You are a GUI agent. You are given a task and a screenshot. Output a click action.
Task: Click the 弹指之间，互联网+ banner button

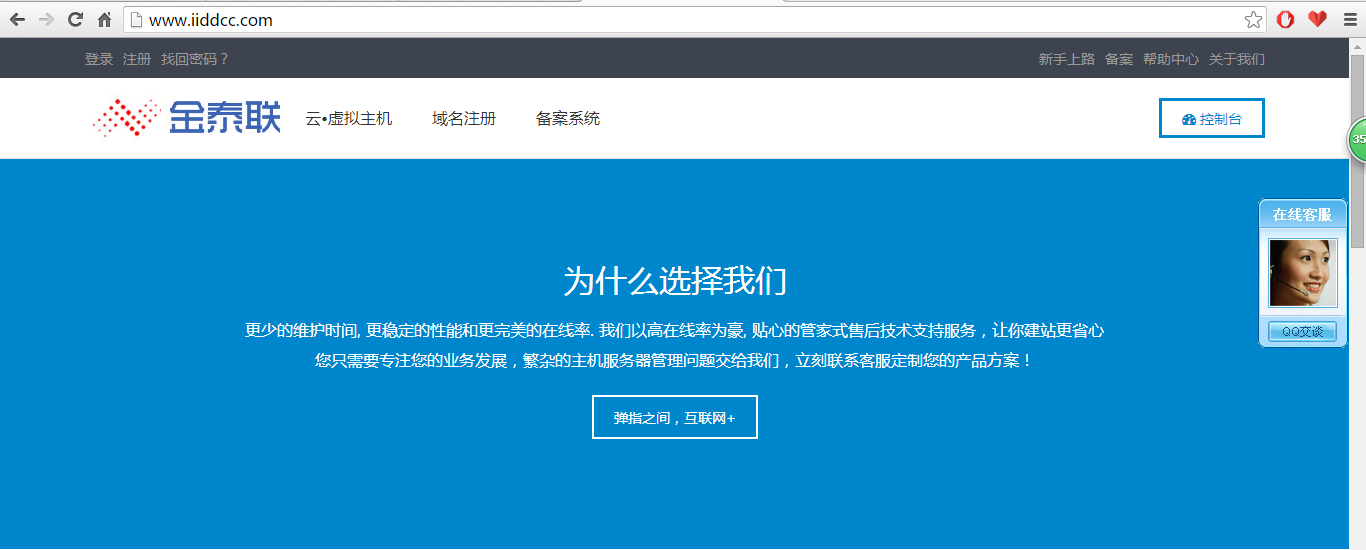(x=675, y=418)
